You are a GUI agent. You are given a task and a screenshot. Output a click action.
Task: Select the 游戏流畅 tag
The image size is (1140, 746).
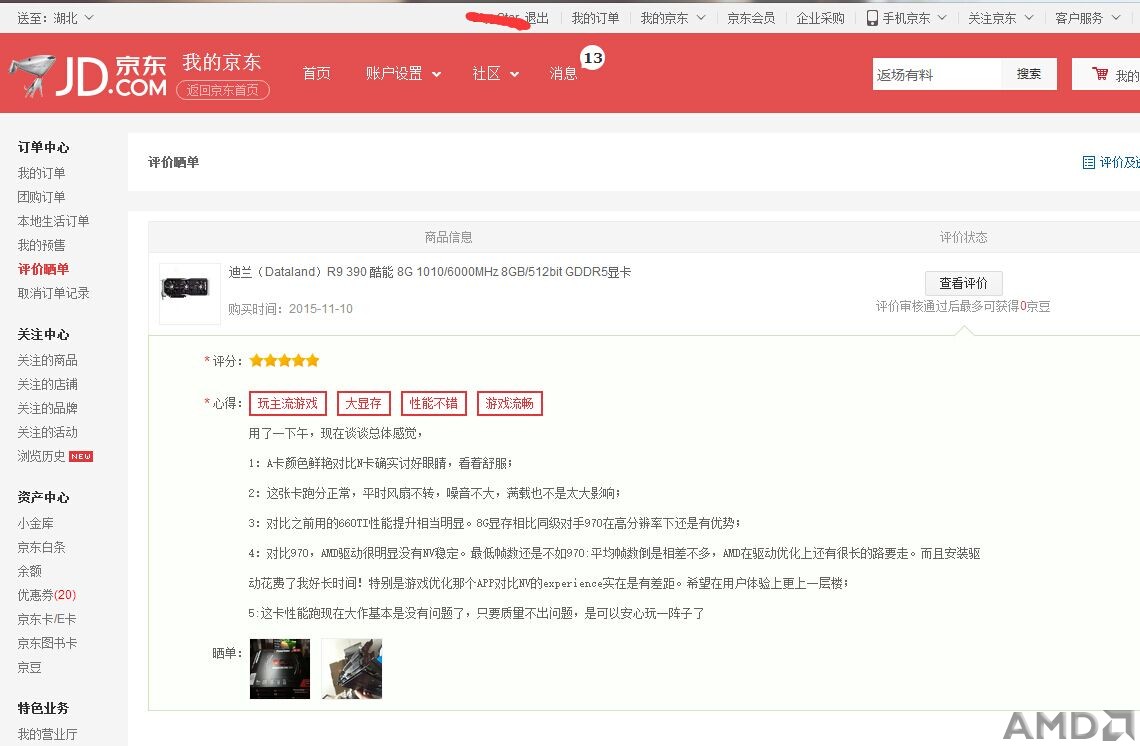click(510, 404)
